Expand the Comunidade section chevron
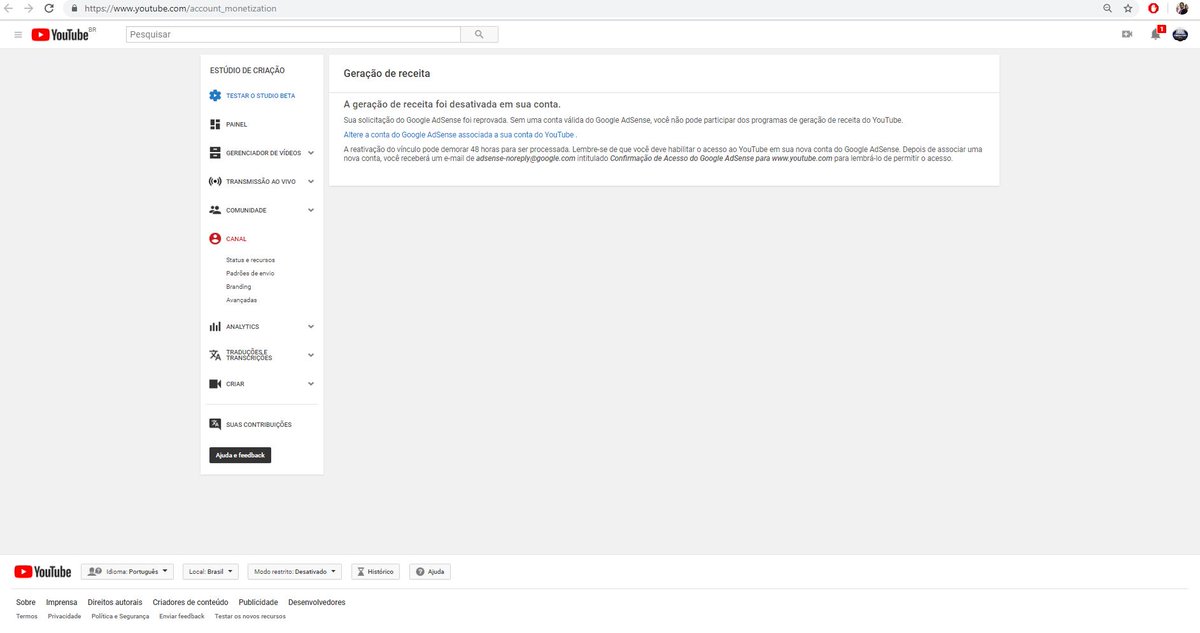Image resolution: width=1200 pixels, height=633 pixels. pyautogui.click(x=311, y=210)
